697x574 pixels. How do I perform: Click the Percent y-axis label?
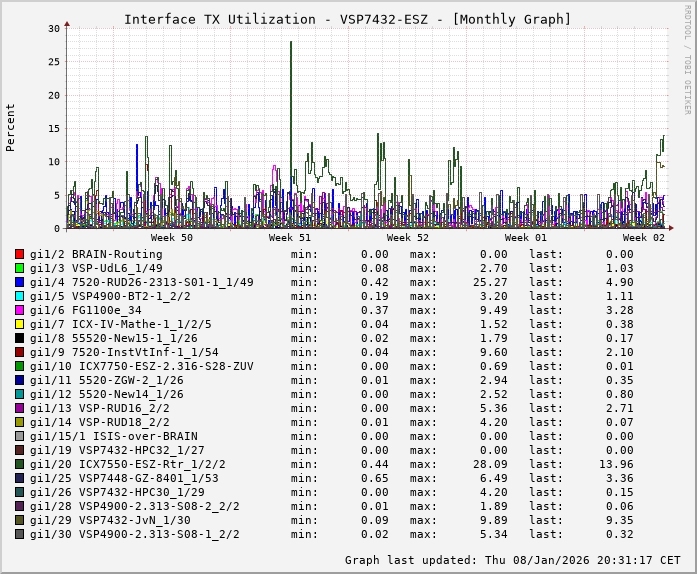pos(11,128)
